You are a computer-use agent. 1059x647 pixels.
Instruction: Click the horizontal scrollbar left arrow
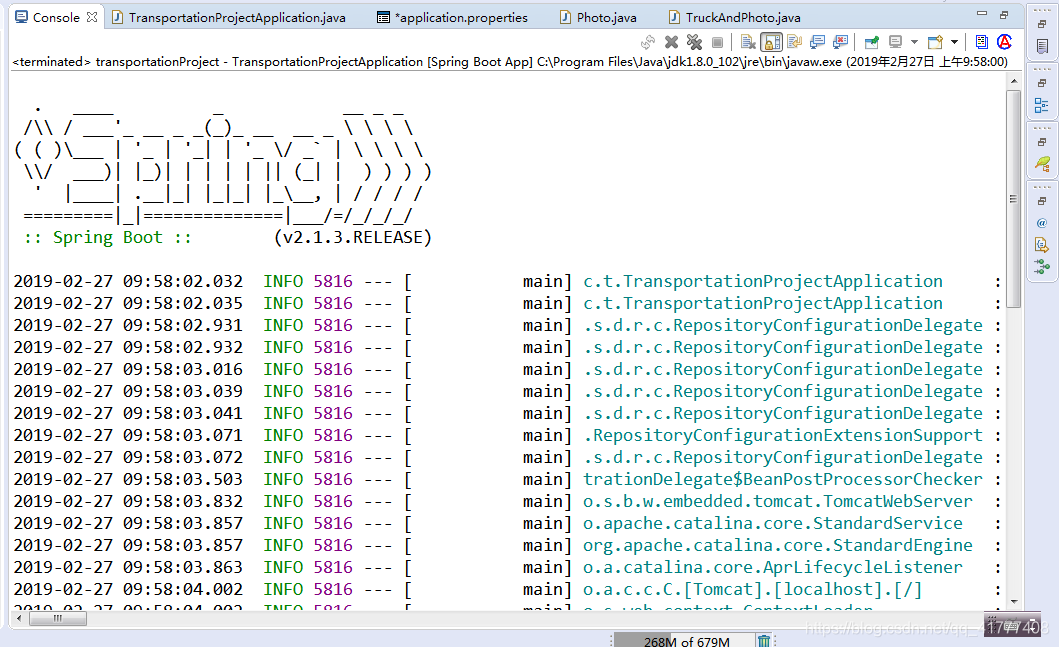tap(19, 618)
